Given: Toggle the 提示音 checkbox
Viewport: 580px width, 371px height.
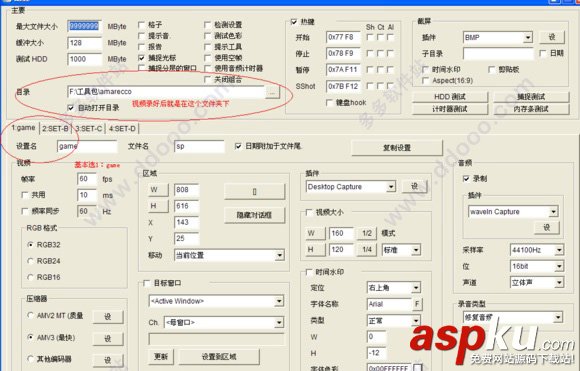Looking at the screenshot, I should pyautogui.click(x=141, y=36).
